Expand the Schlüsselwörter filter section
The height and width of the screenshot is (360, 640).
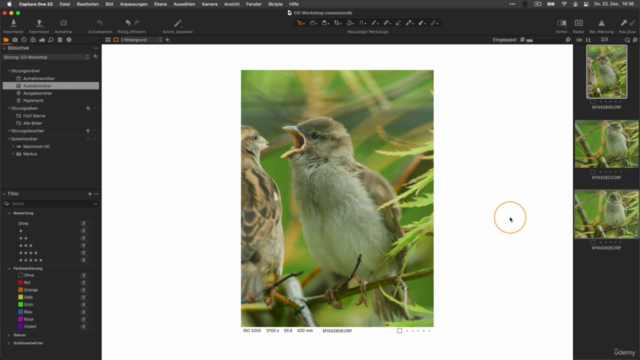[x=9, y=343]
